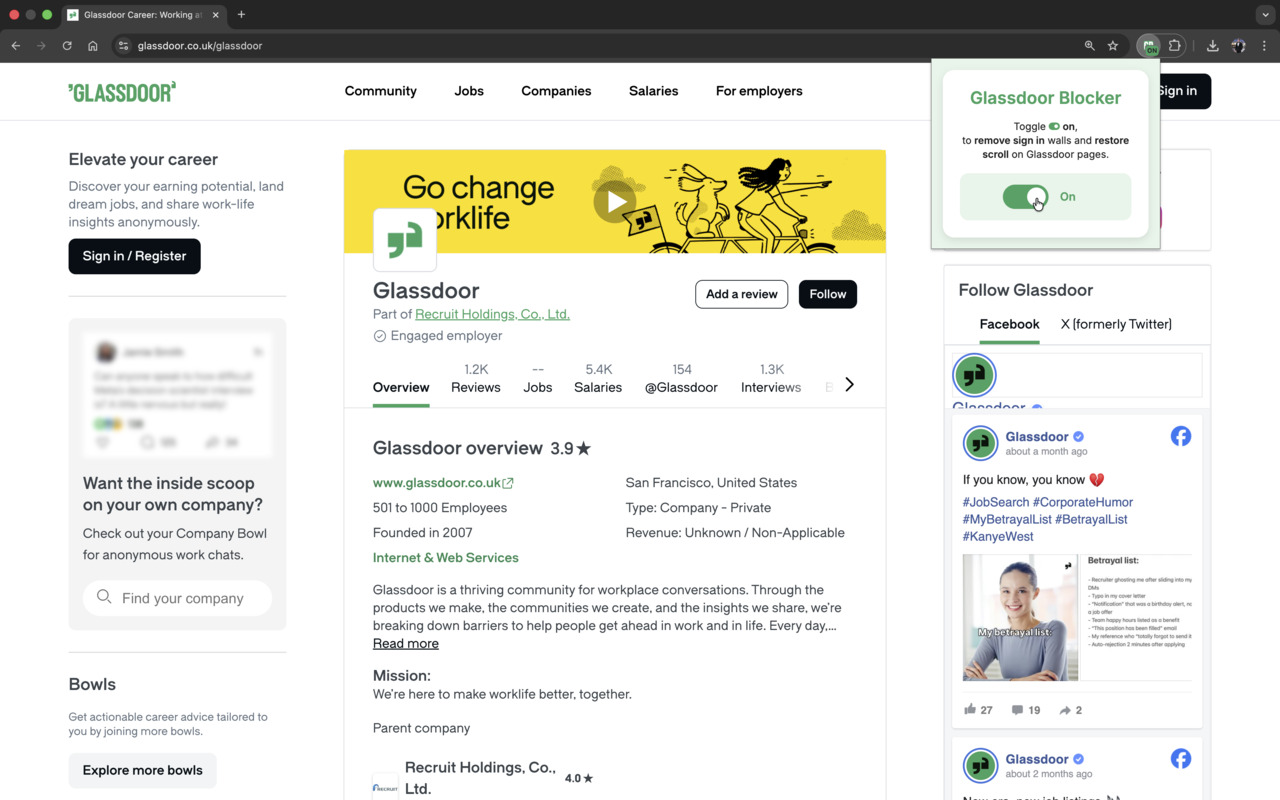Open the Chrome three-dot menu
1280x800 pixels.
point(1264,46)
